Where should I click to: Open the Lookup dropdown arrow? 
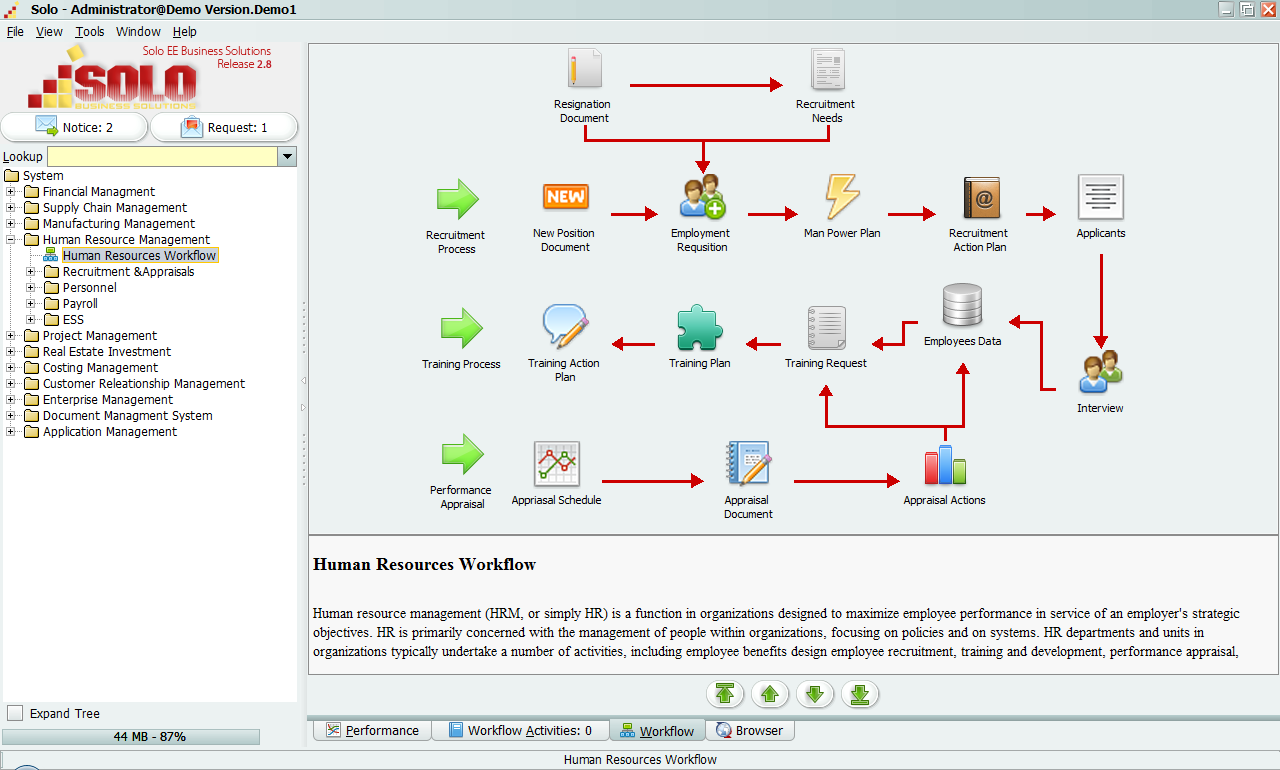[287, 157]
